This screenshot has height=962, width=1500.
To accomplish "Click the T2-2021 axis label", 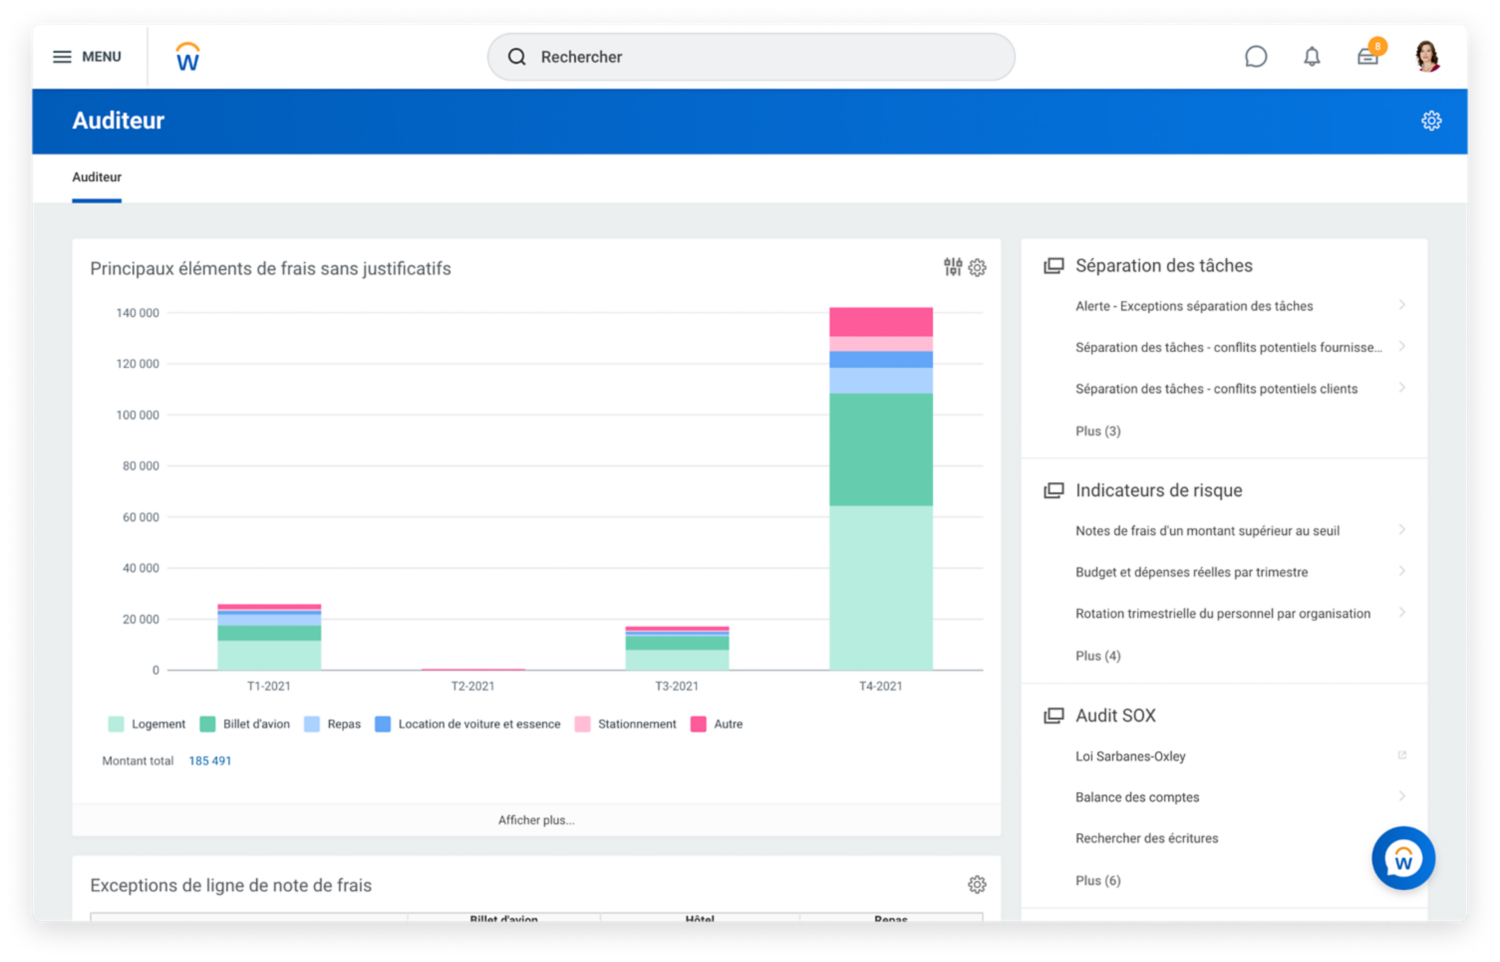I will 473,686.
